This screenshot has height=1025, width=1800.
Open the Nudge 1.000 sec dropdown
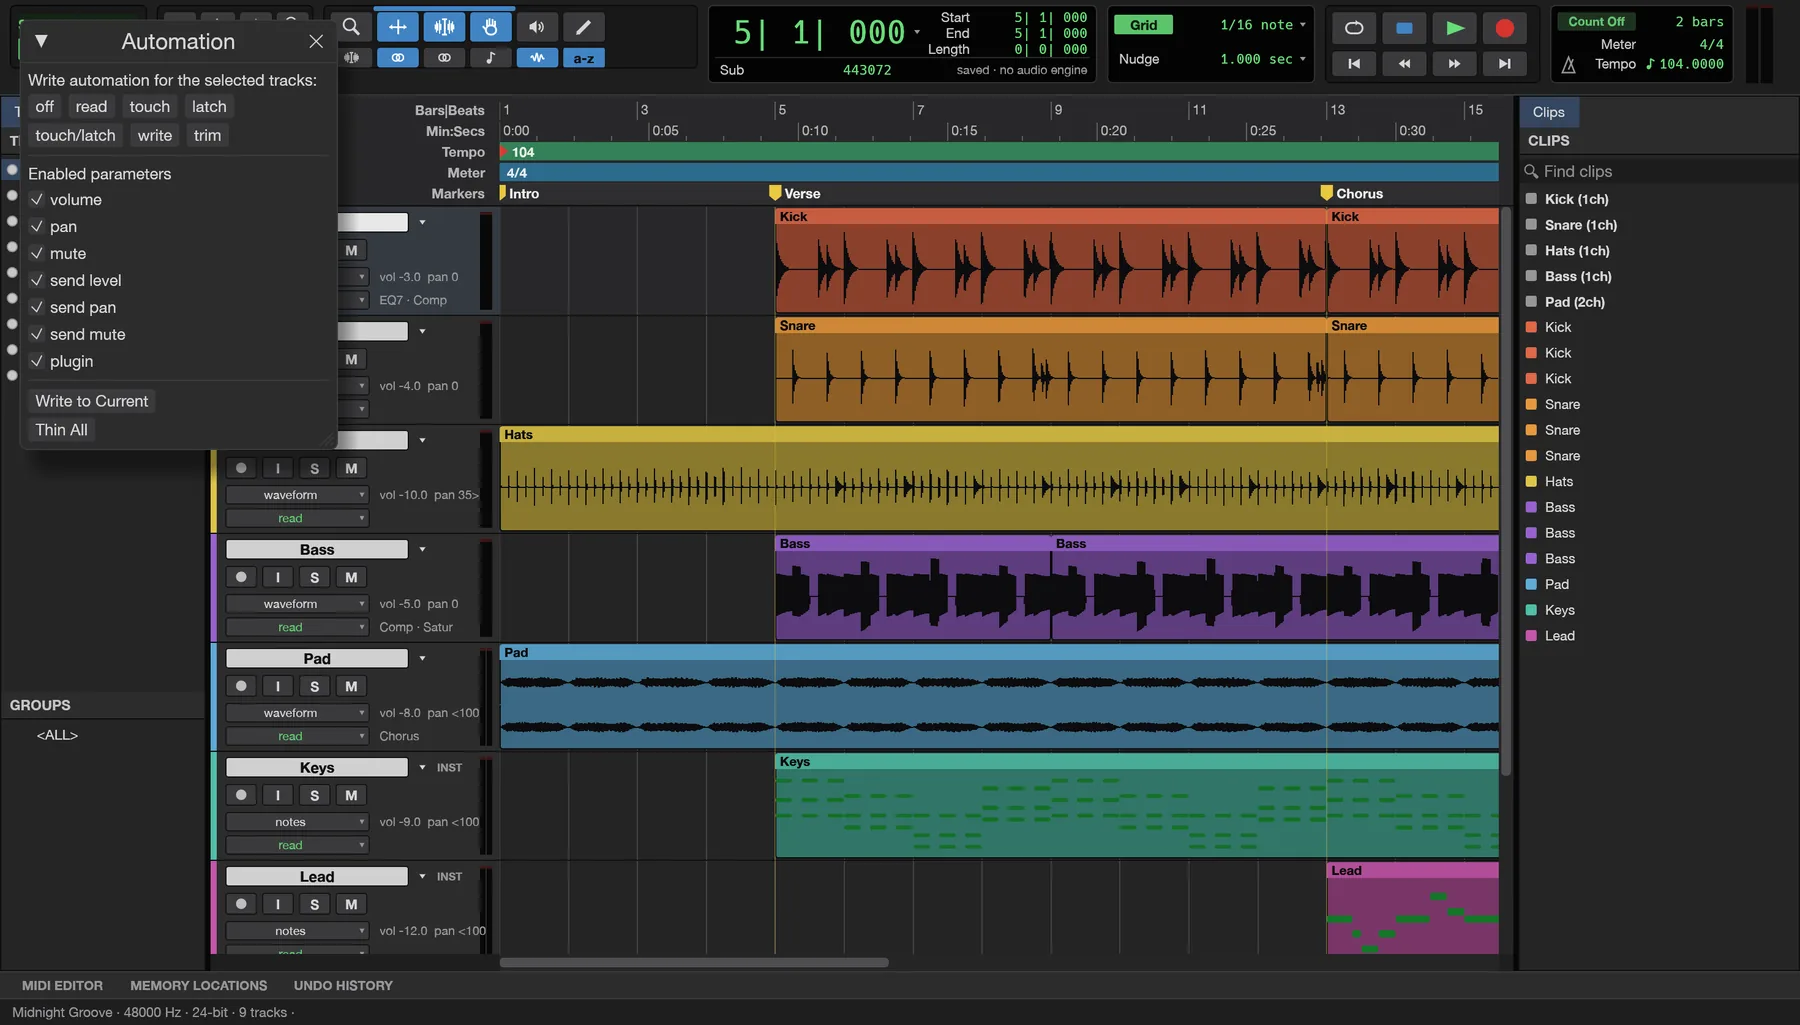1263,60
